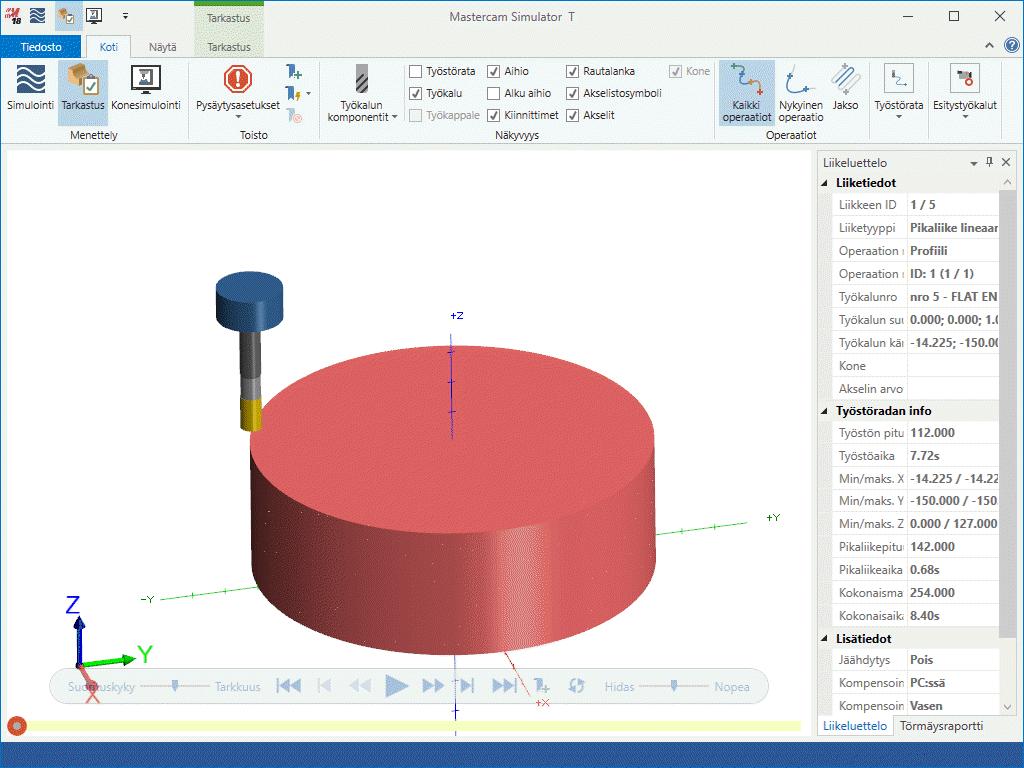Open Työkalun komponentit tool components
The image size is (1024, 768).
tap(362, 93)
